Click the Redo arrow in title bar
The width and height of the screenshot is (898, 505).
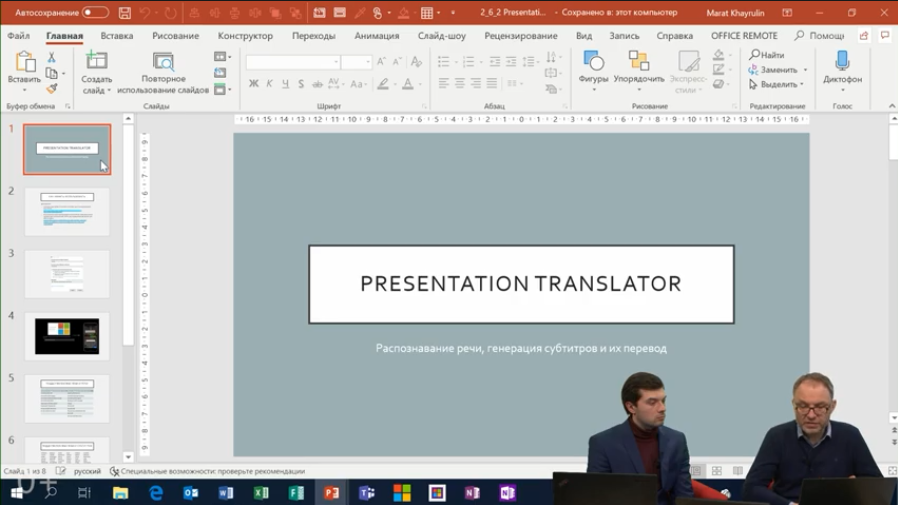coord(170,13)
